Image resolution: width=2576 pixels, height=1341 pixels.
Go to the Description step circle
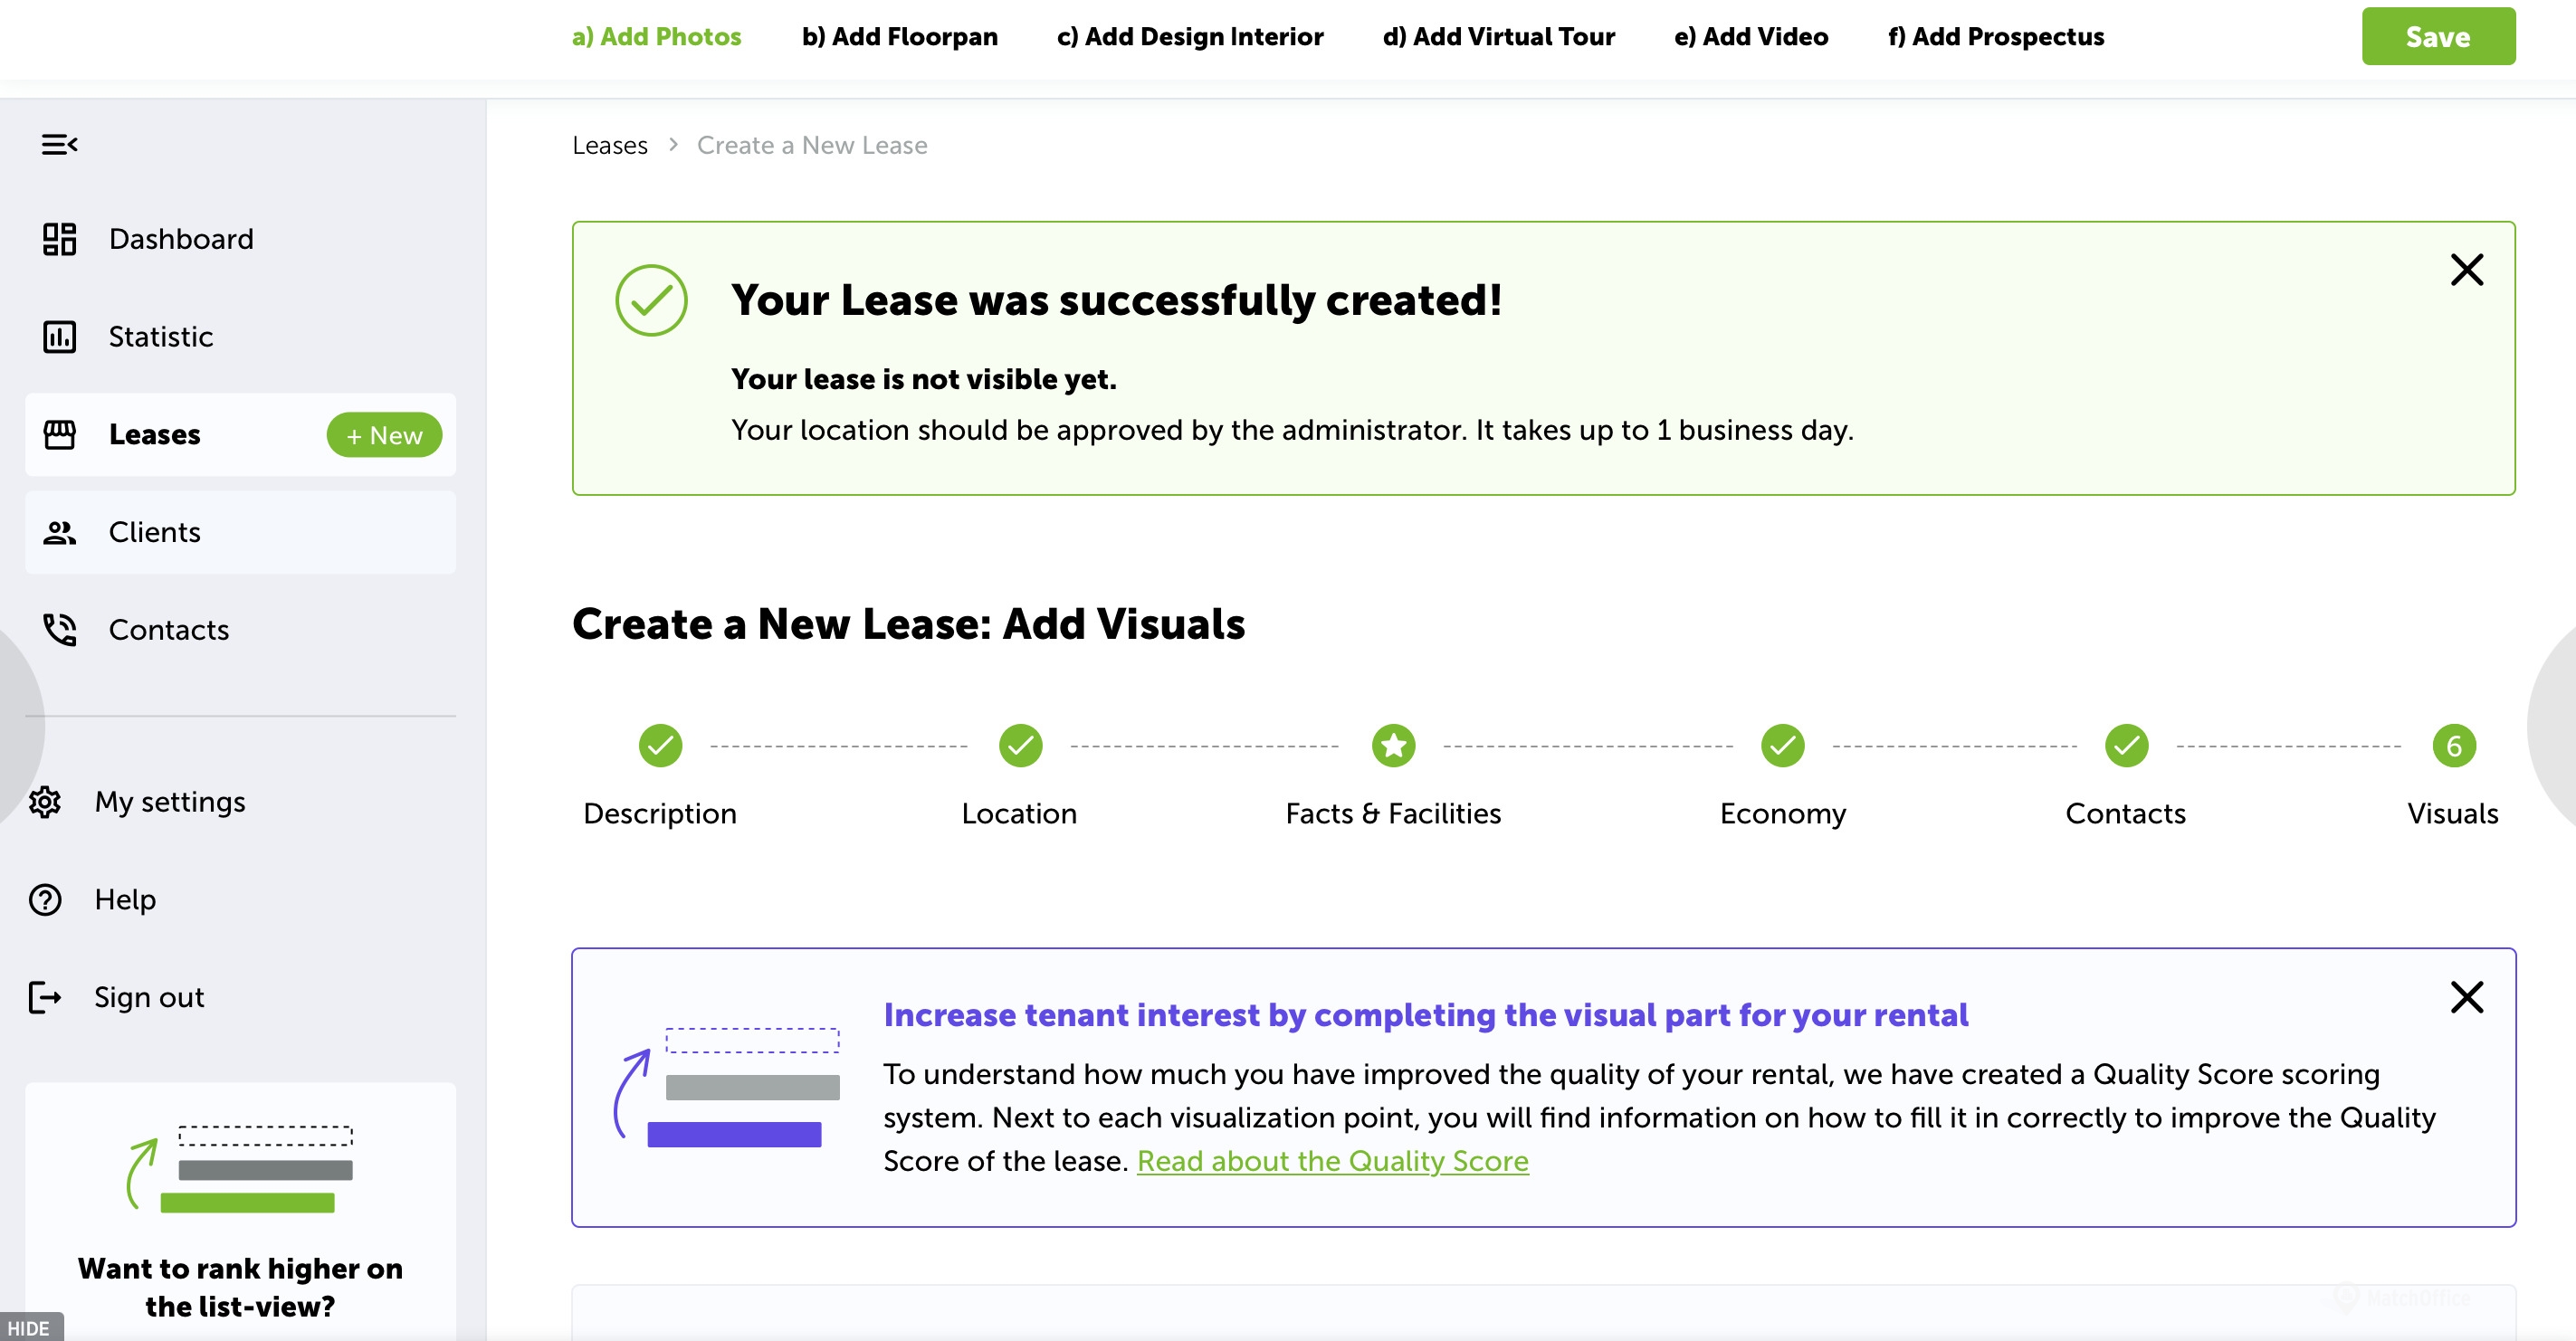[x=660, y=746]
